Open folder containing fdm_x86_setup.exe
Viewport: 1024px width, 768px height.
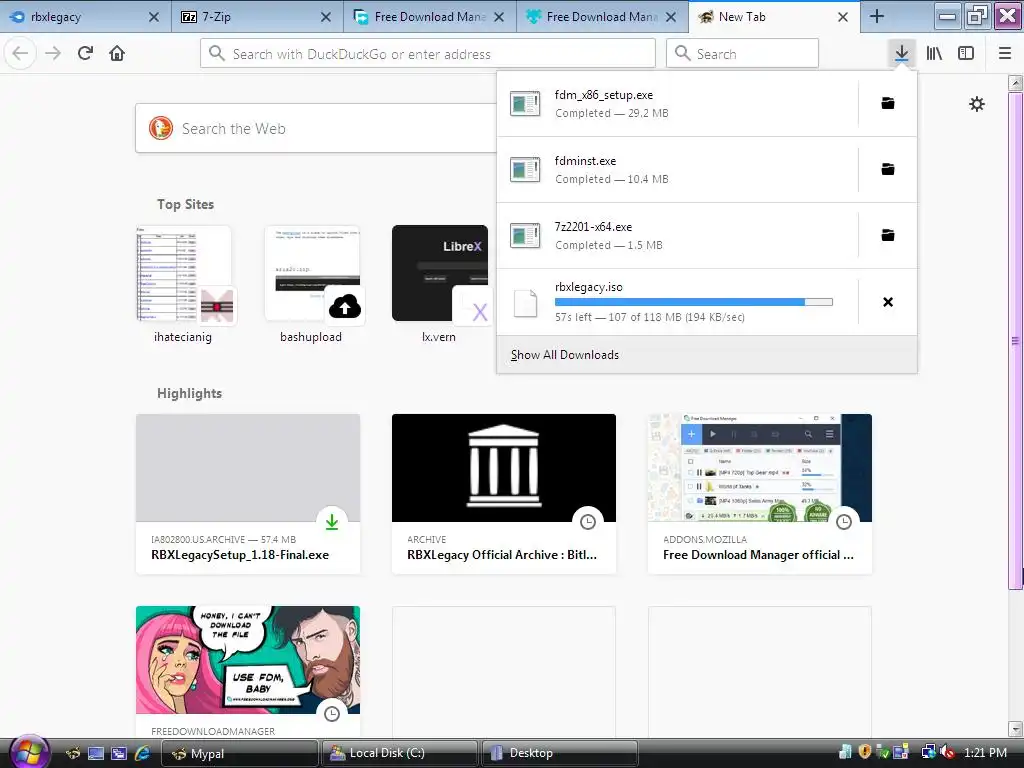tap(888, 103)
